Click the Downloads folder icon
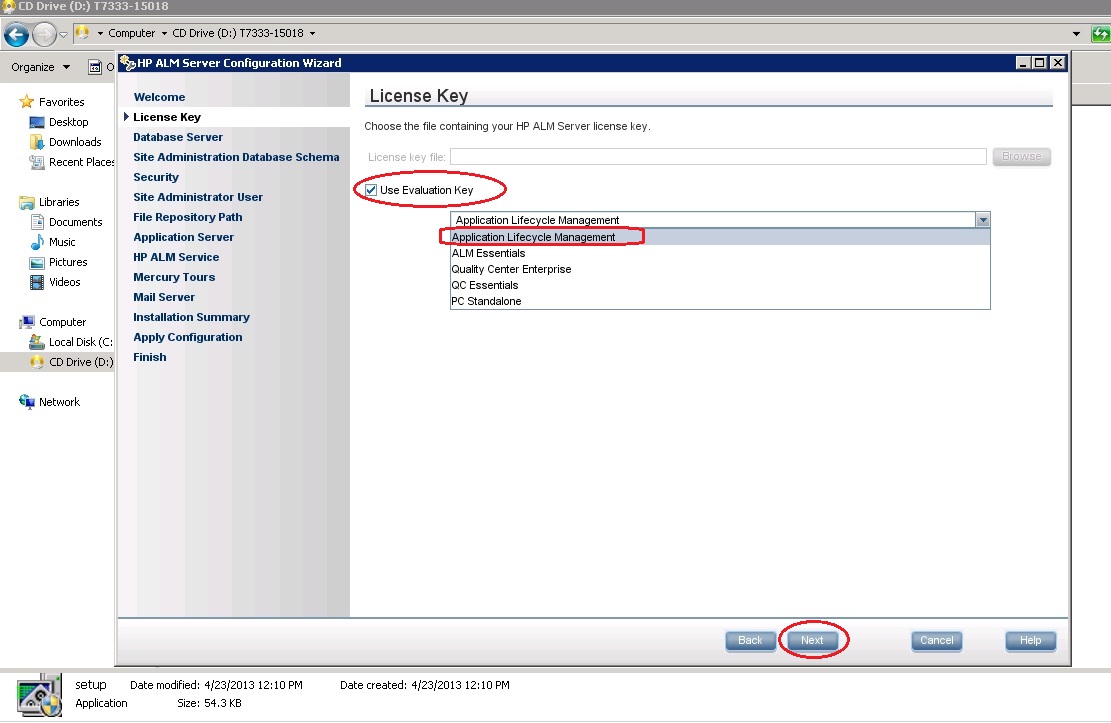 click(x=37, y=142)
